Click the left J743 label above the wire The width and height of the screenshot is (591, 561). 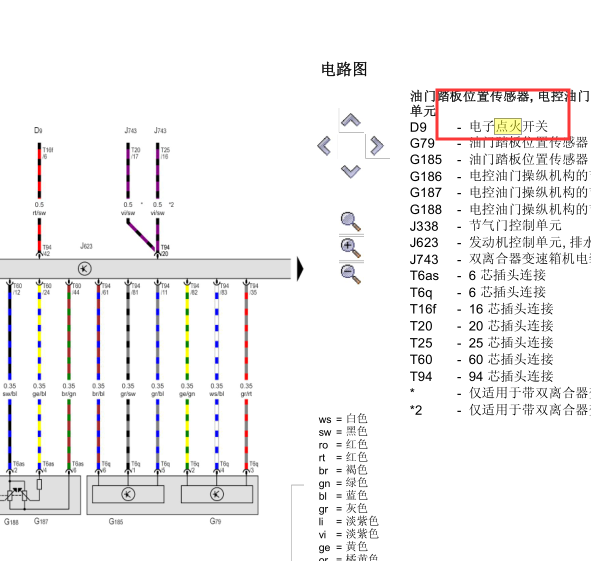tap(130, 130)
